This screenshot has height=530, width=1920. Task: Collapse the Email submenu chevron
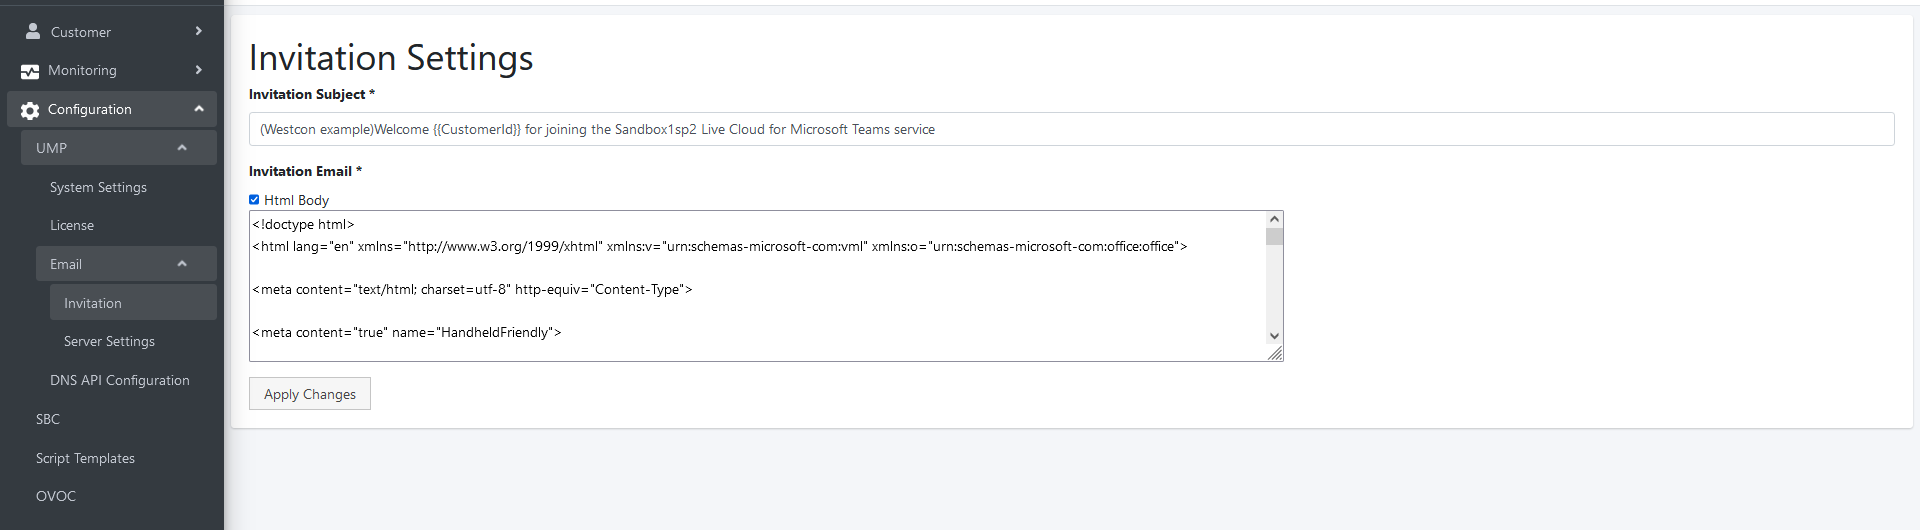tap(182, 264)
